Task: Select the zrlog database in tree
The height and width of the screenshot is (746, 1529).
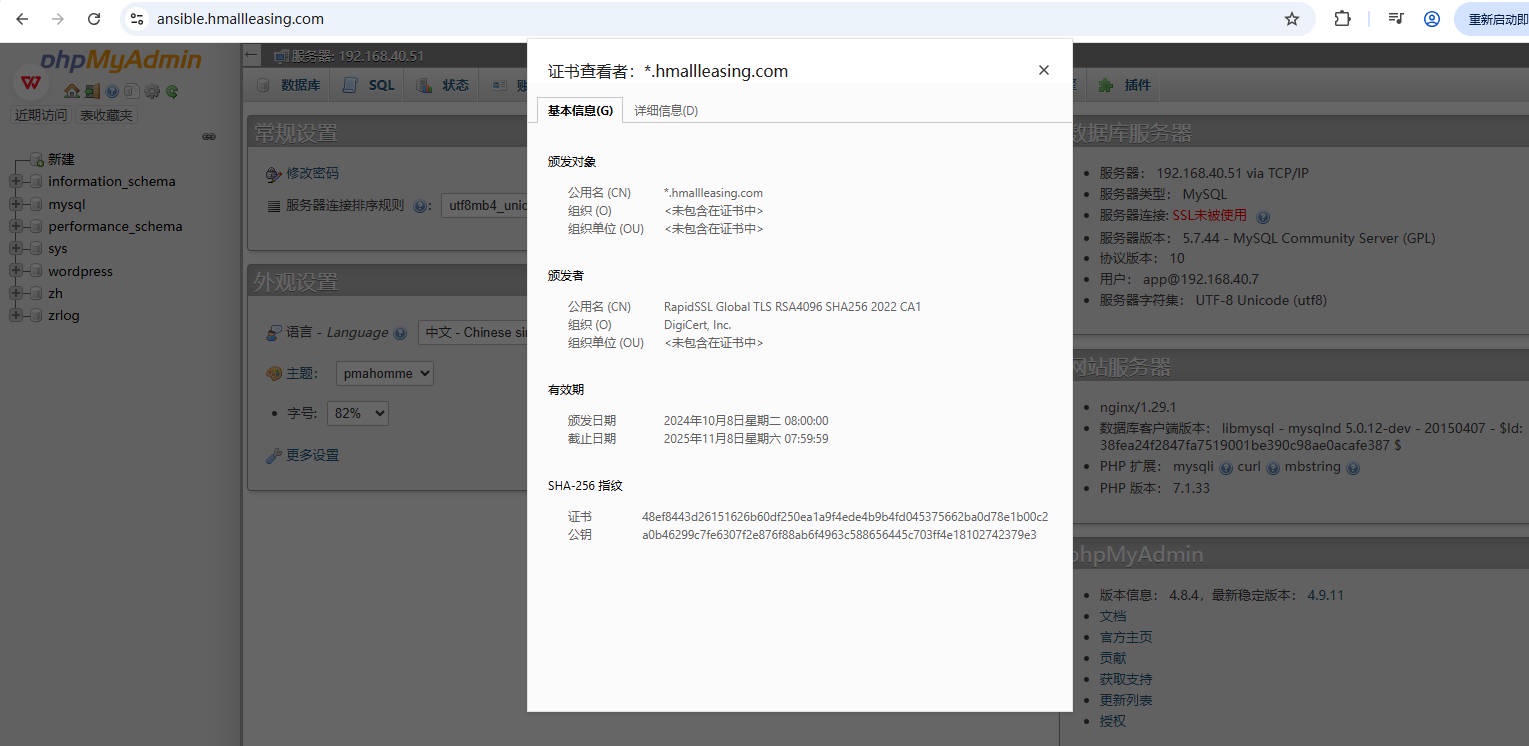Action: (64, 315)
